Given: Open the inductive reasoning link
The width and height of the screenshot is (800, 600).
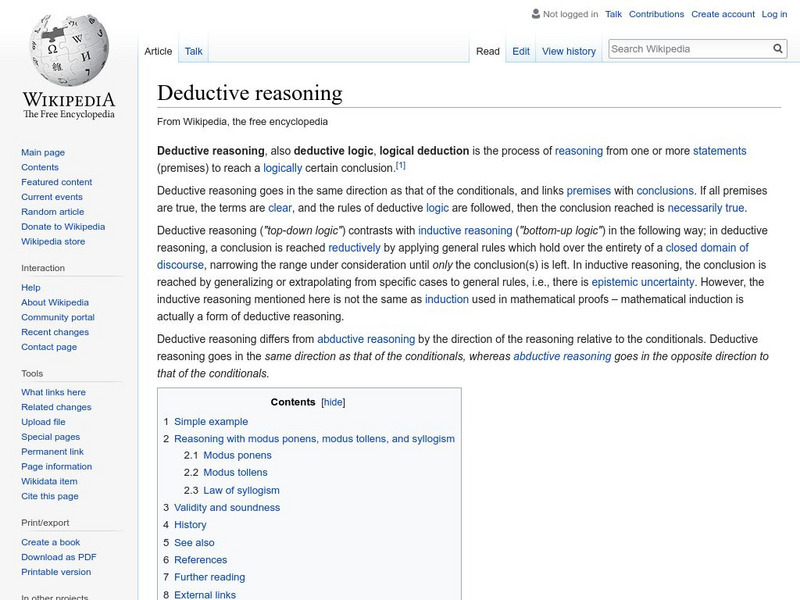Looking at the screenshot, I should coord(465,231).
